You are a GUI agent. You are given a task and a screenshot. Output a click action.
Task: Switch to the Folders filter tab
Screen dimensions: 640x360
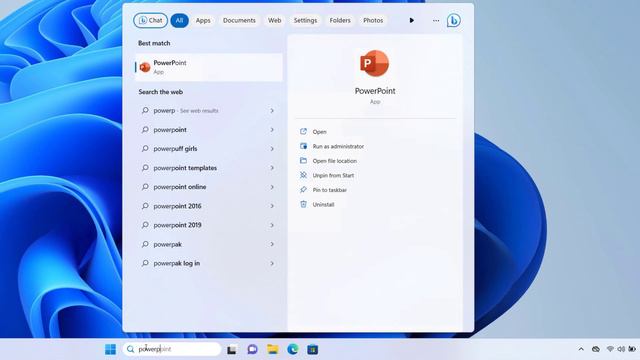coord(340,20)
